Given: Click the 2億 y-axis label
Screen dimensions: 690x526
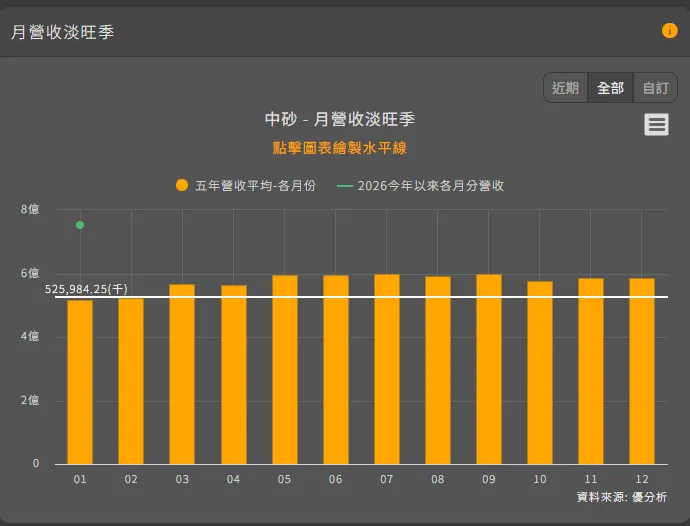Looking at the screenshot, I should 30,401.
